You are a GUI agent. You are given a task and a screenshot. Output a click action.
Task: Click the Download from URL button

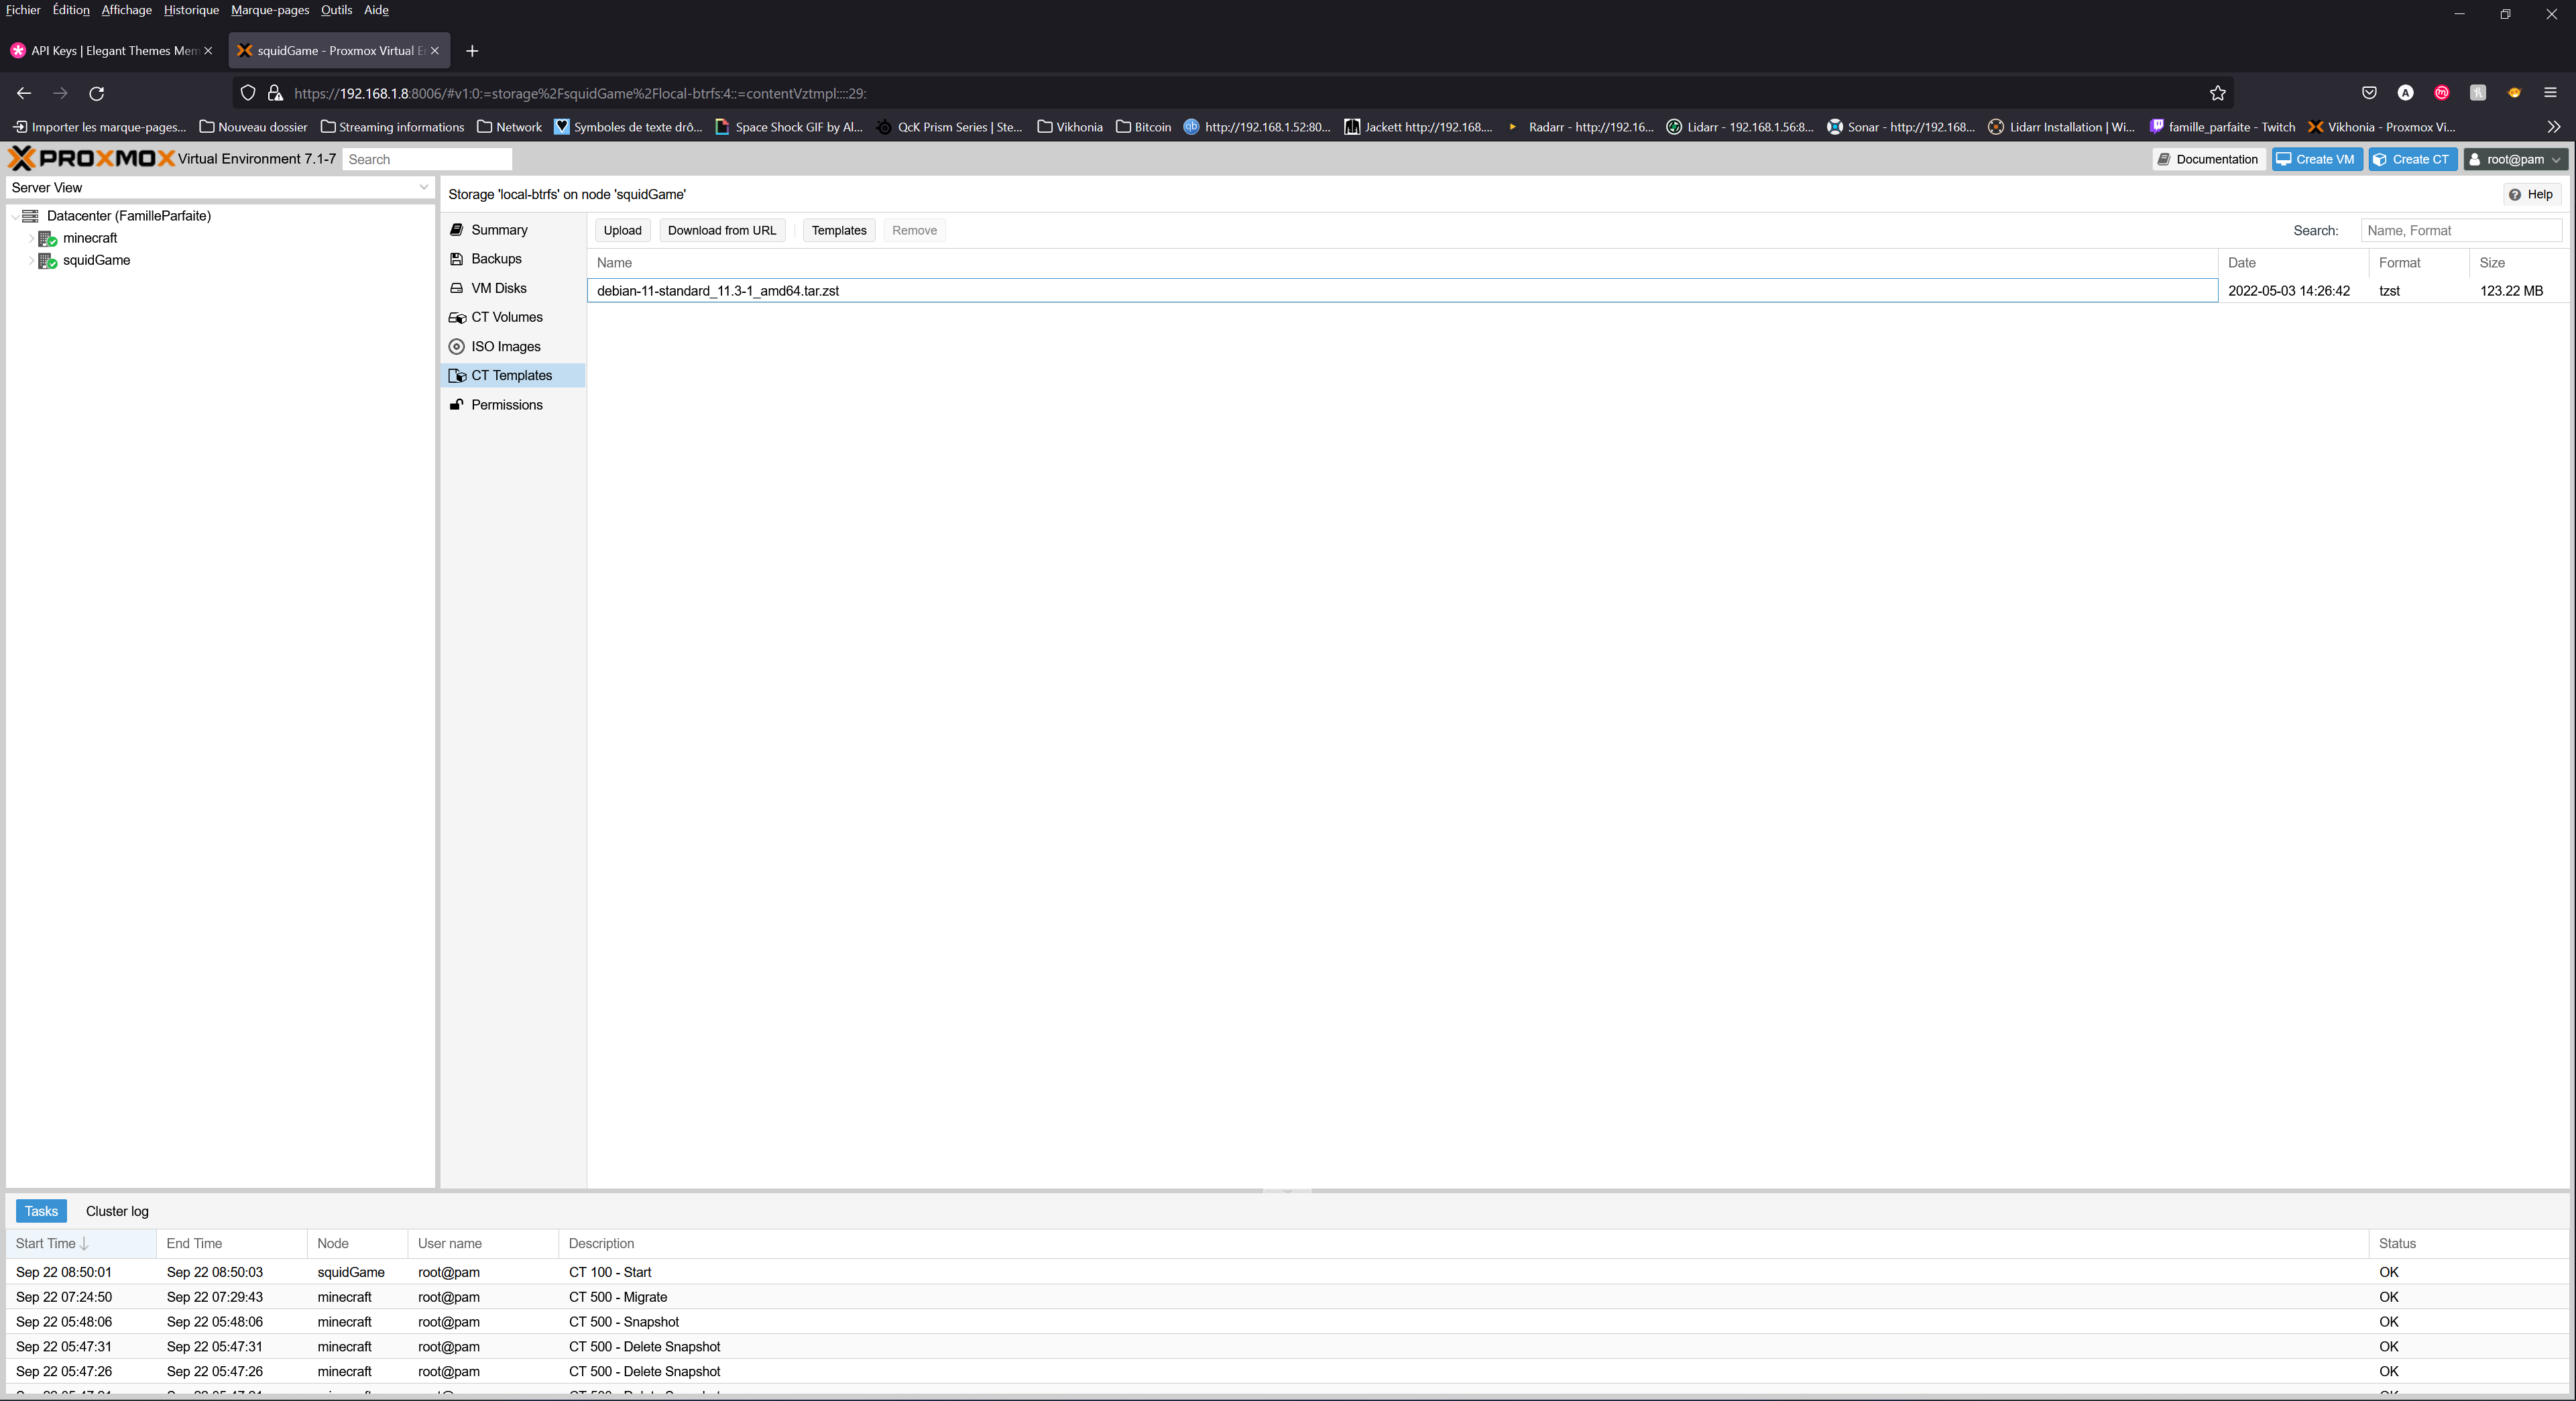(721, 229)
